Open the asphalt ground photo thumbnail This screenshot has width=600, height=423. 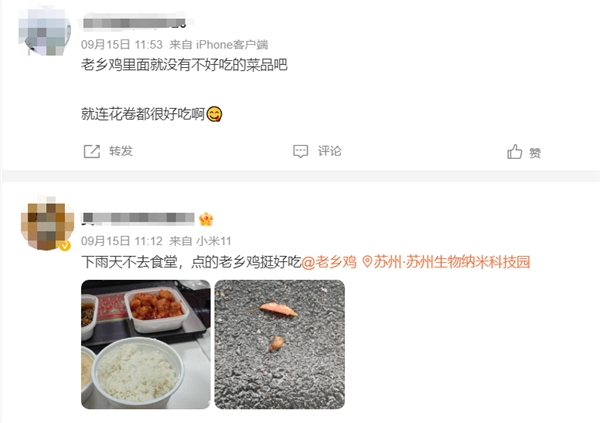pos(280,345)
